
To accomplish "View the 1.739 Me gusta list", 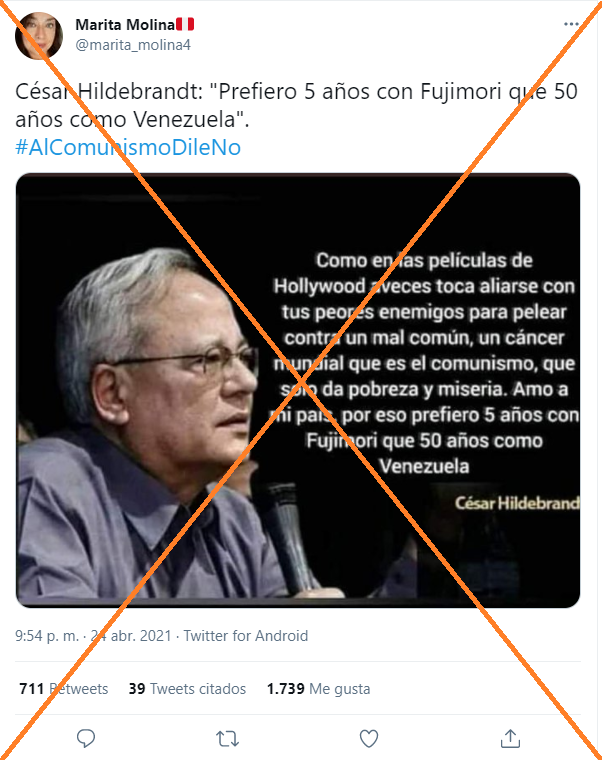I will (x=318, y=689).
